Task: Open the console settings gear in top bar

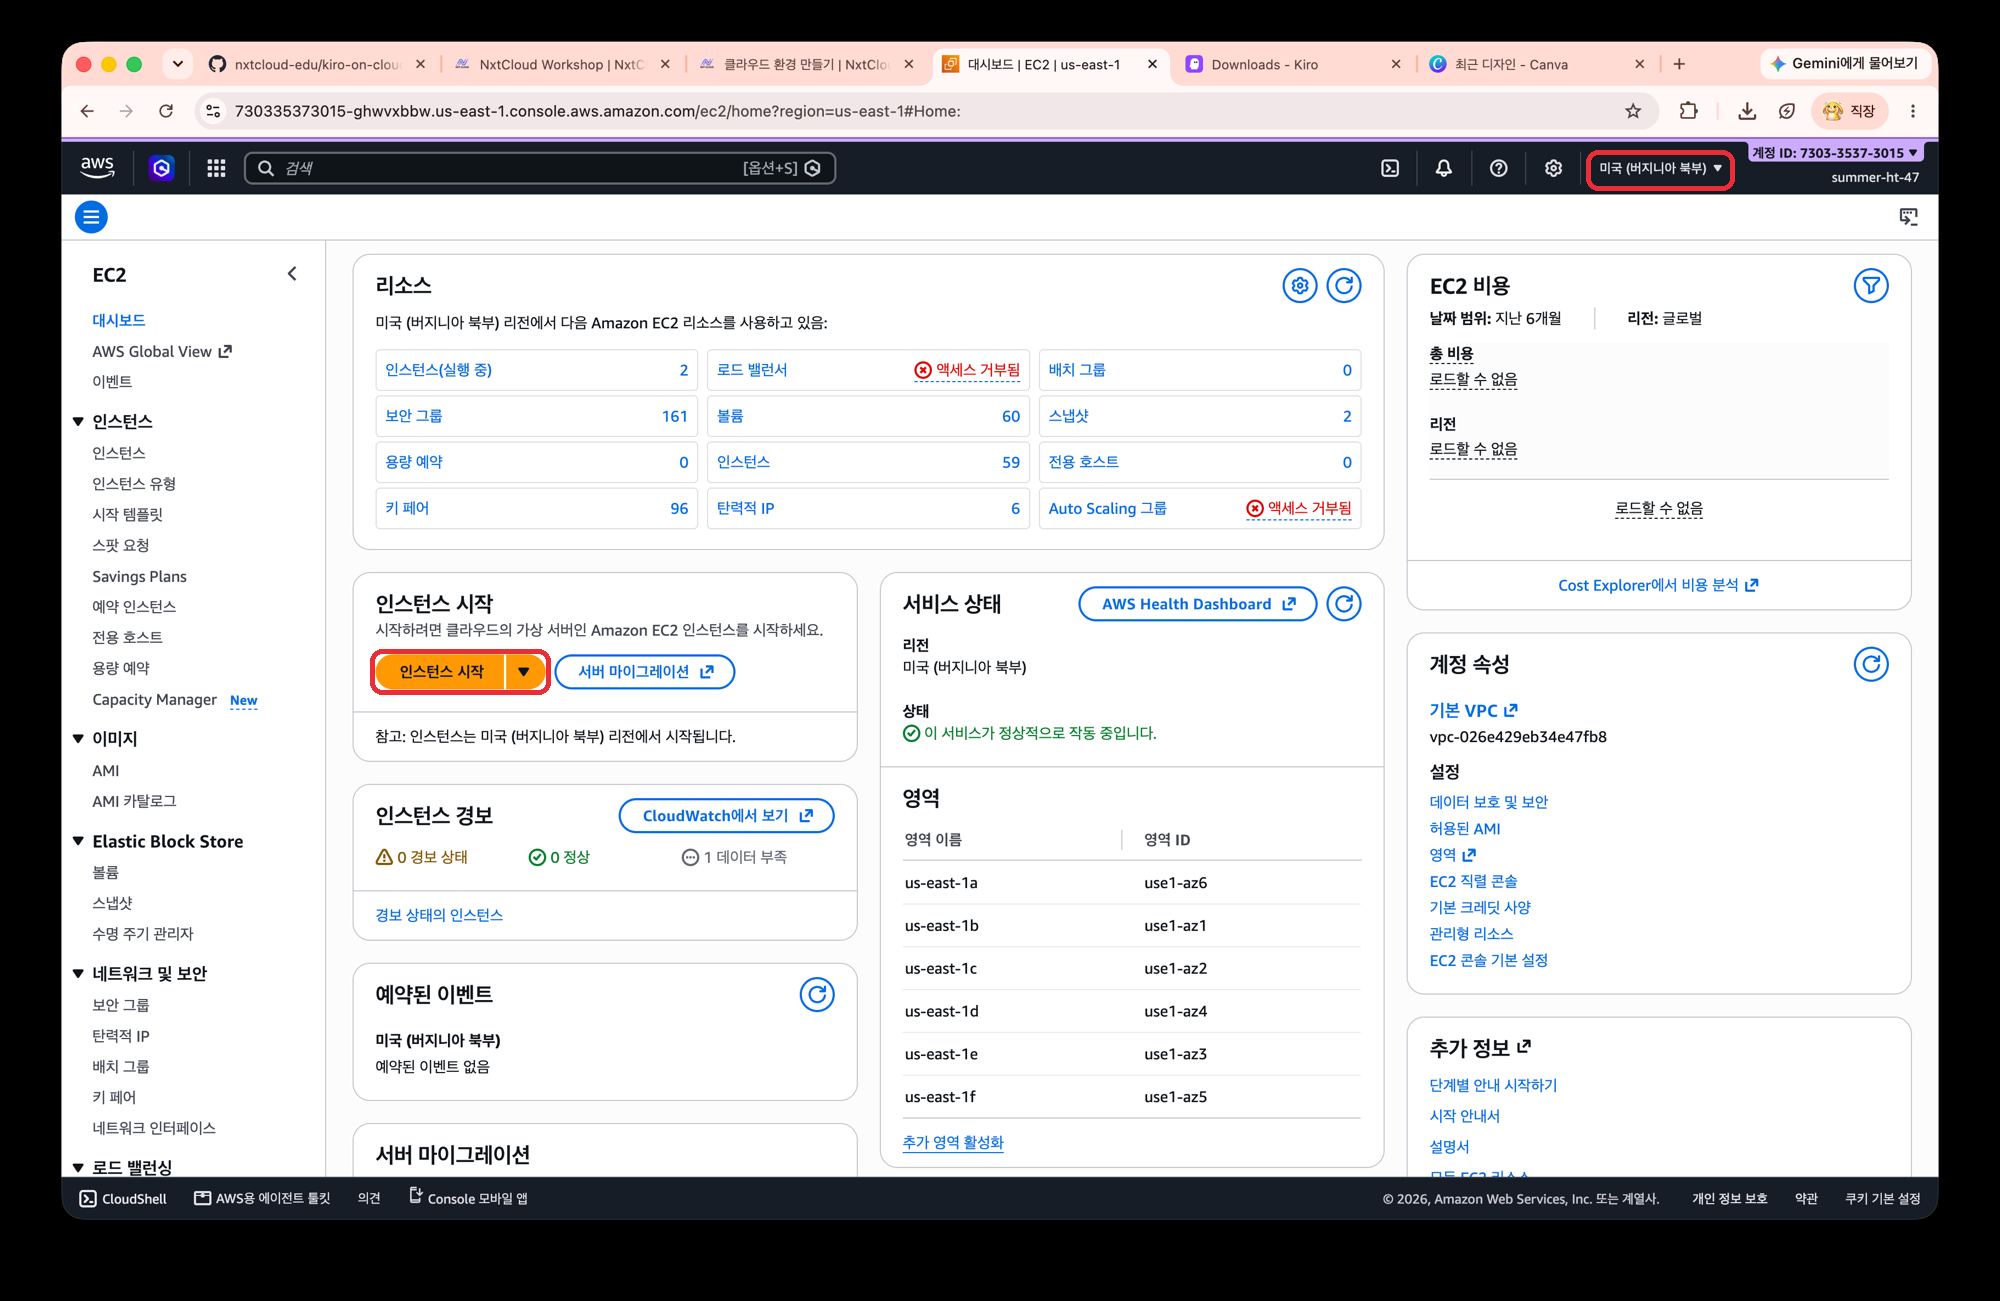Action: (1553, 168)
